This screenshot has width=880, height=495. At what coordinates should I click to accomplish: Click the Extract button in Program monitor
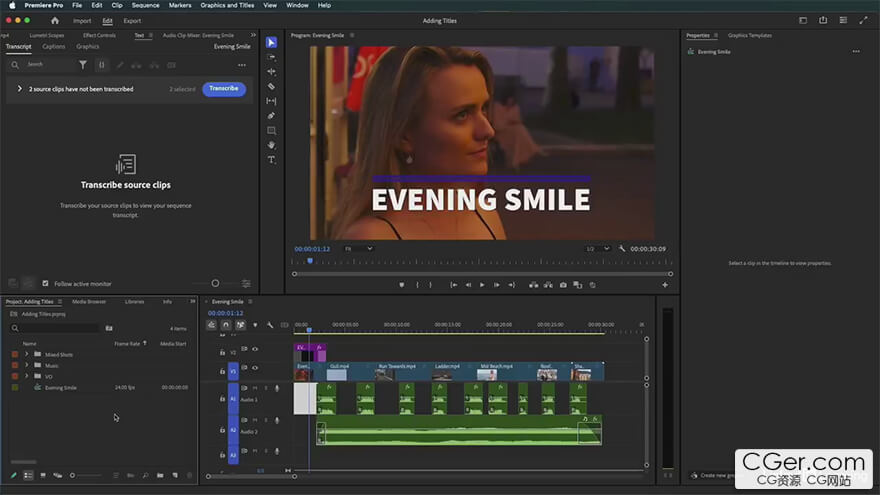pos(548,285)
